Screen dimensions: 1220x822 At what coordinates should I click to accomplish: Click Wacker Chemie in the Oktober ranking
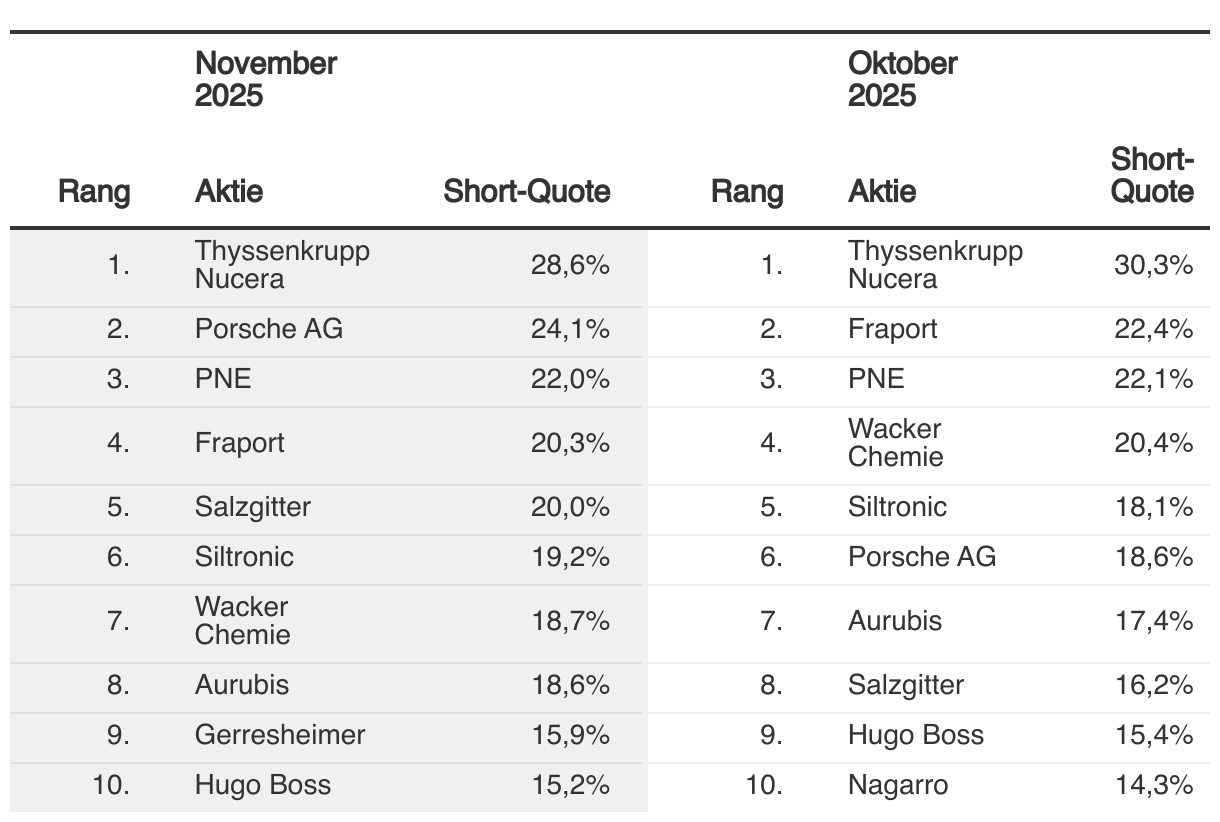[895, 443]
